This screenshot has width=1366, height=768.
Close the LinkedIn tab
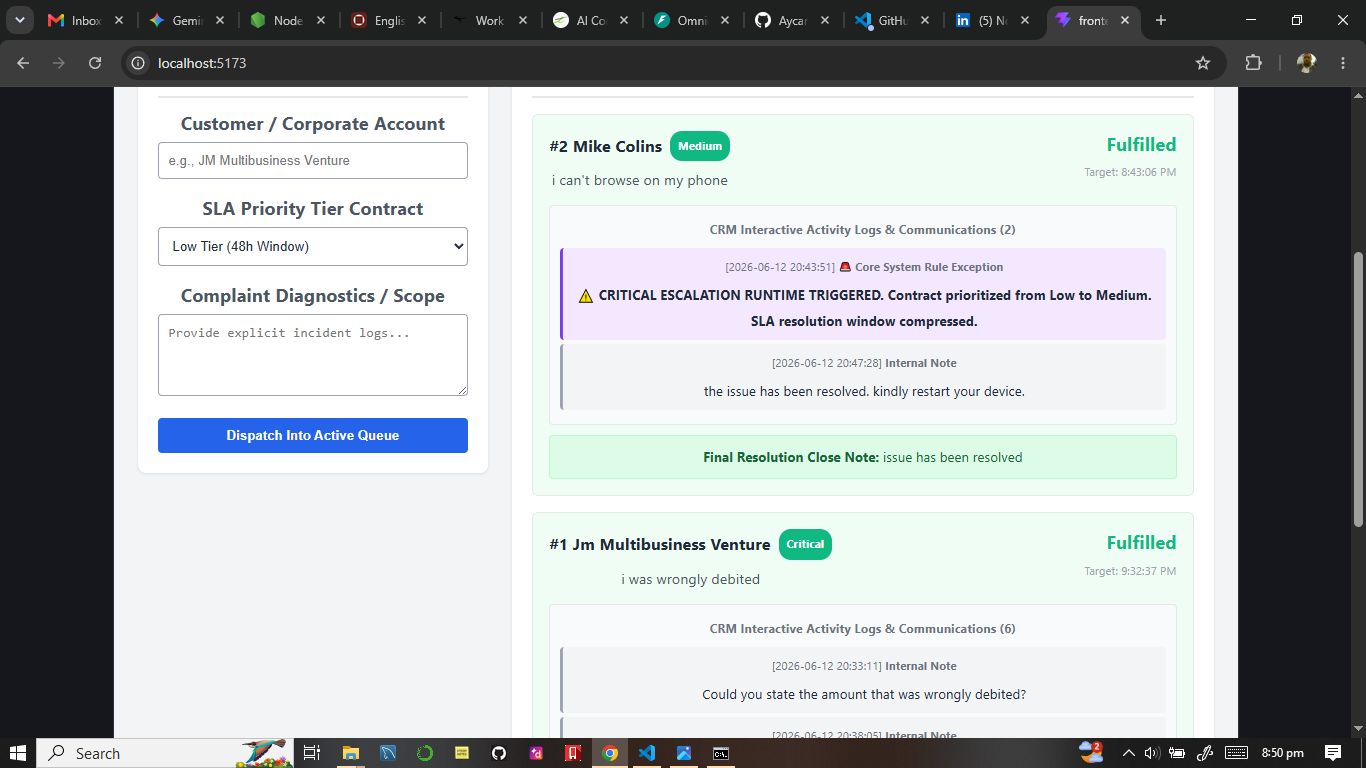coord(1025,20)
